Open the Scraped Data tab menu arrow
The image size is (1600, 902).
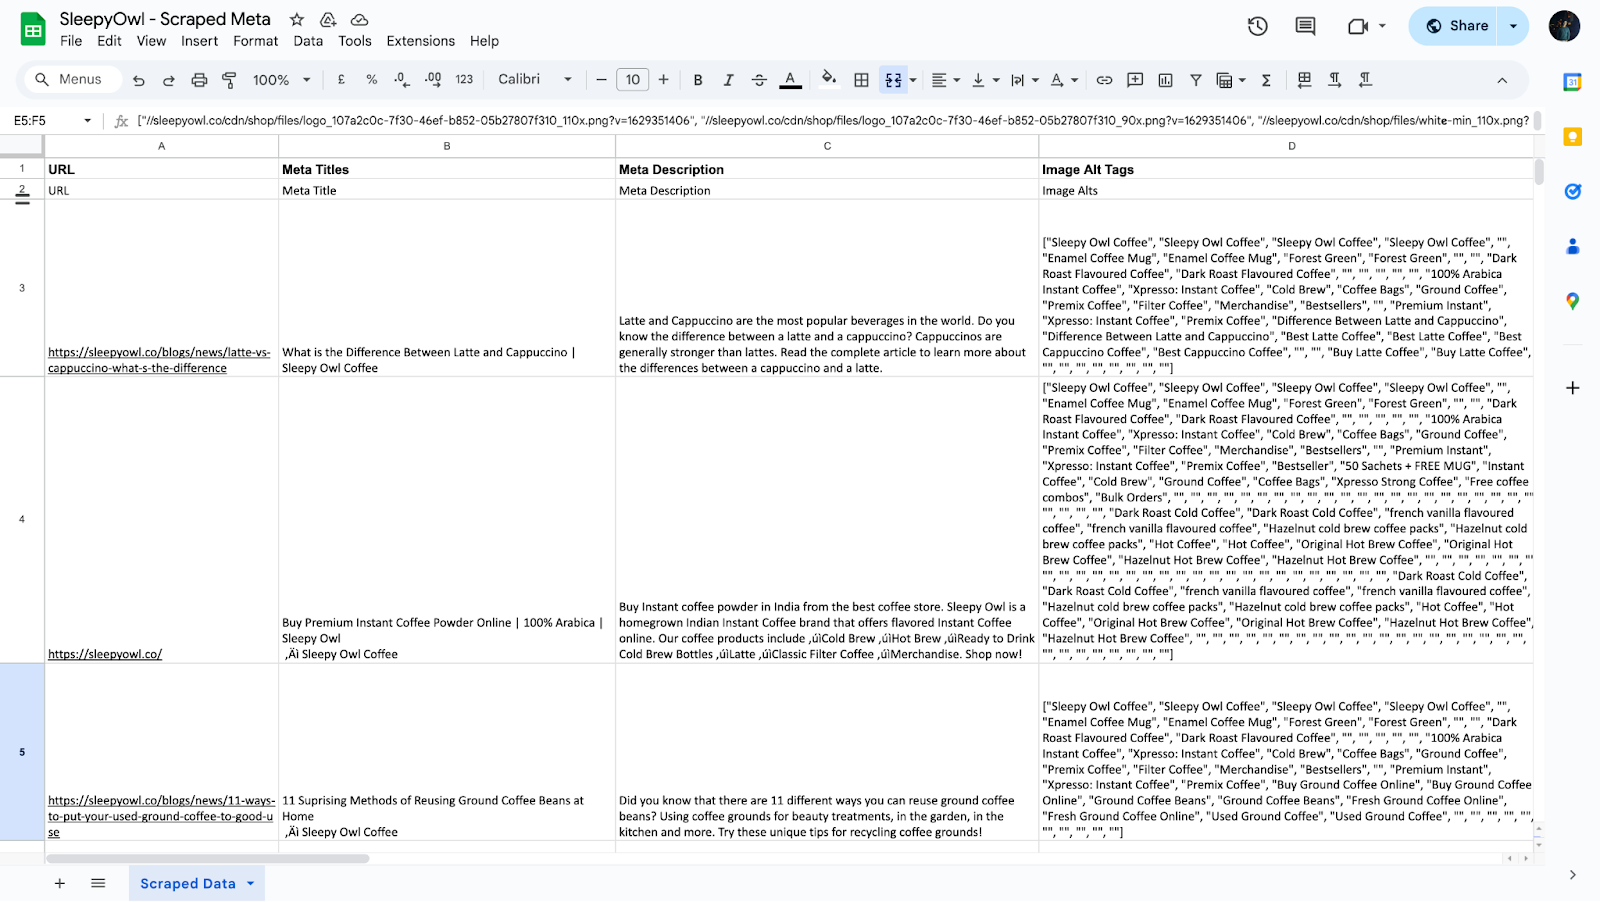coord(250,883)
